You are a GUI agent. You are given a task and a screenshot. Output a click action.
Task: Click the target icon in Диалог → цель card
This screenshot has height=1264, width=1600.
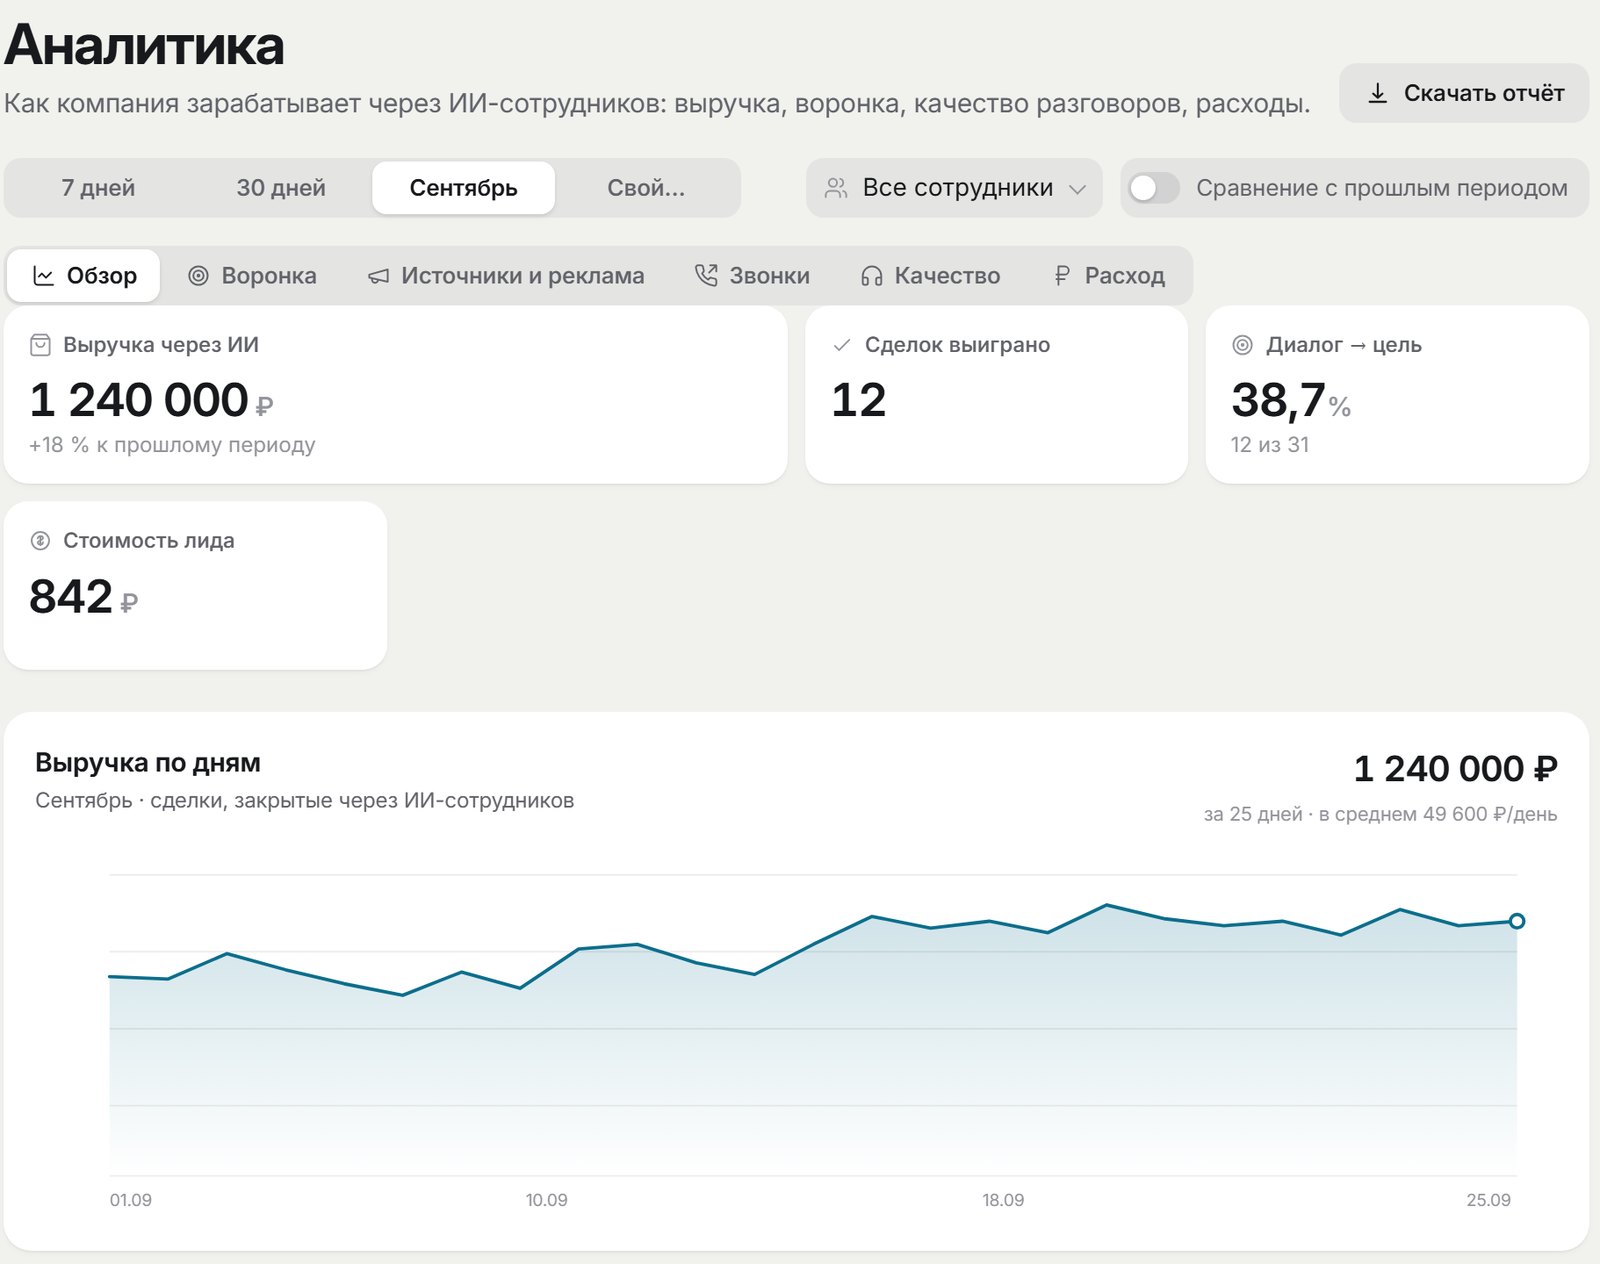point(1242,345)
